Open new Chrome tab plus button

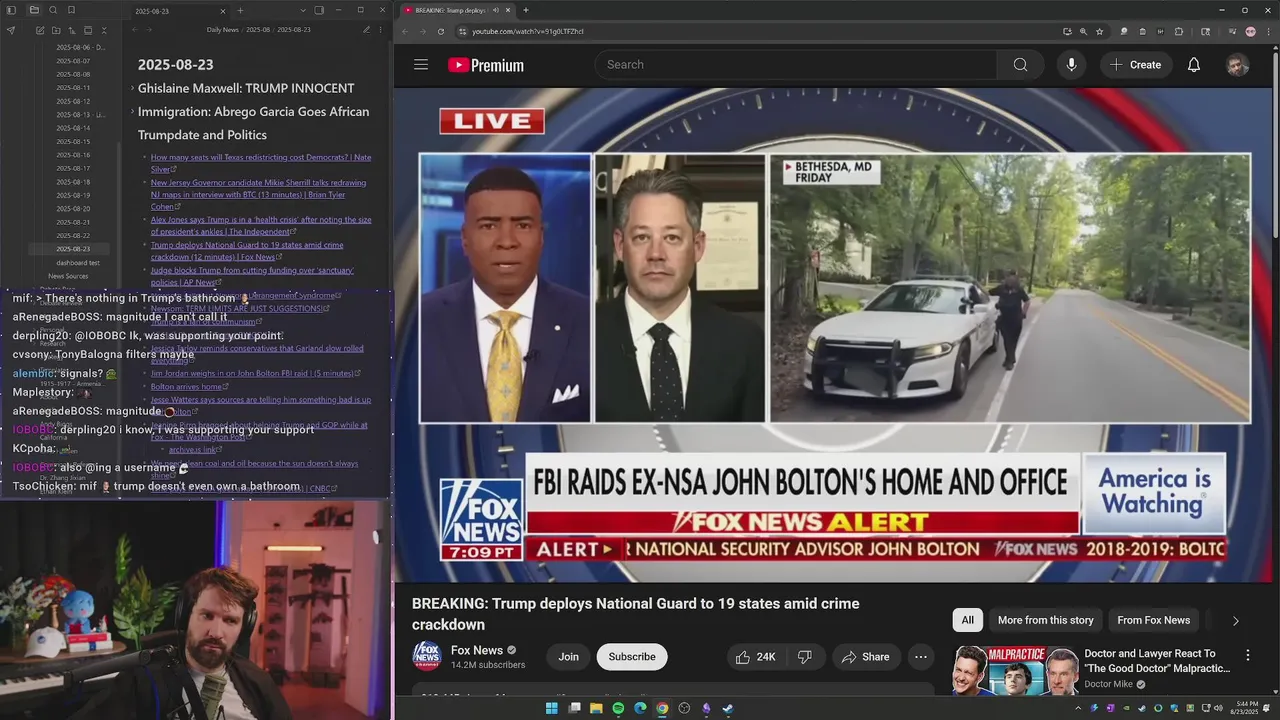coord(526,10)
